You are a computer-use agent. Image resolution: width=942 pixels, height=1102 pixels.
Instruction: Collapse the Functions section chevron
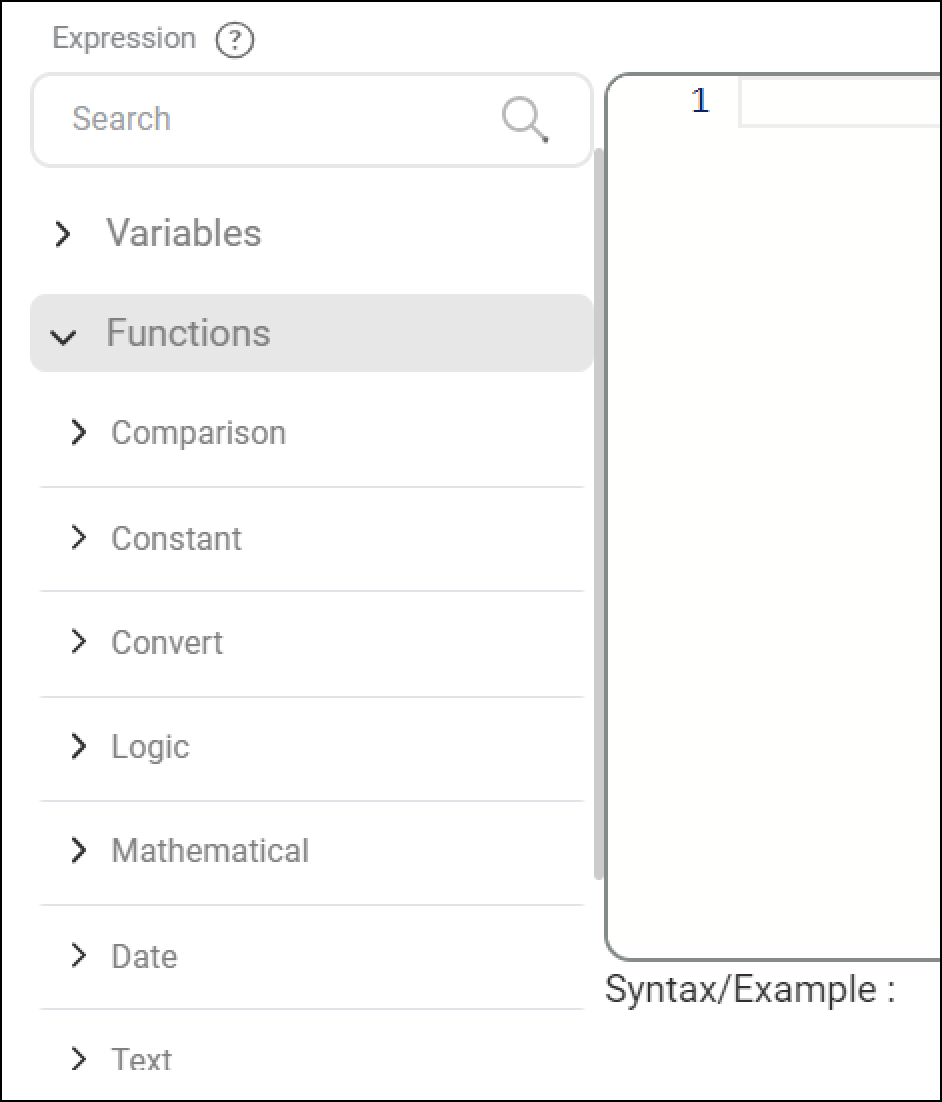[63, 337]
